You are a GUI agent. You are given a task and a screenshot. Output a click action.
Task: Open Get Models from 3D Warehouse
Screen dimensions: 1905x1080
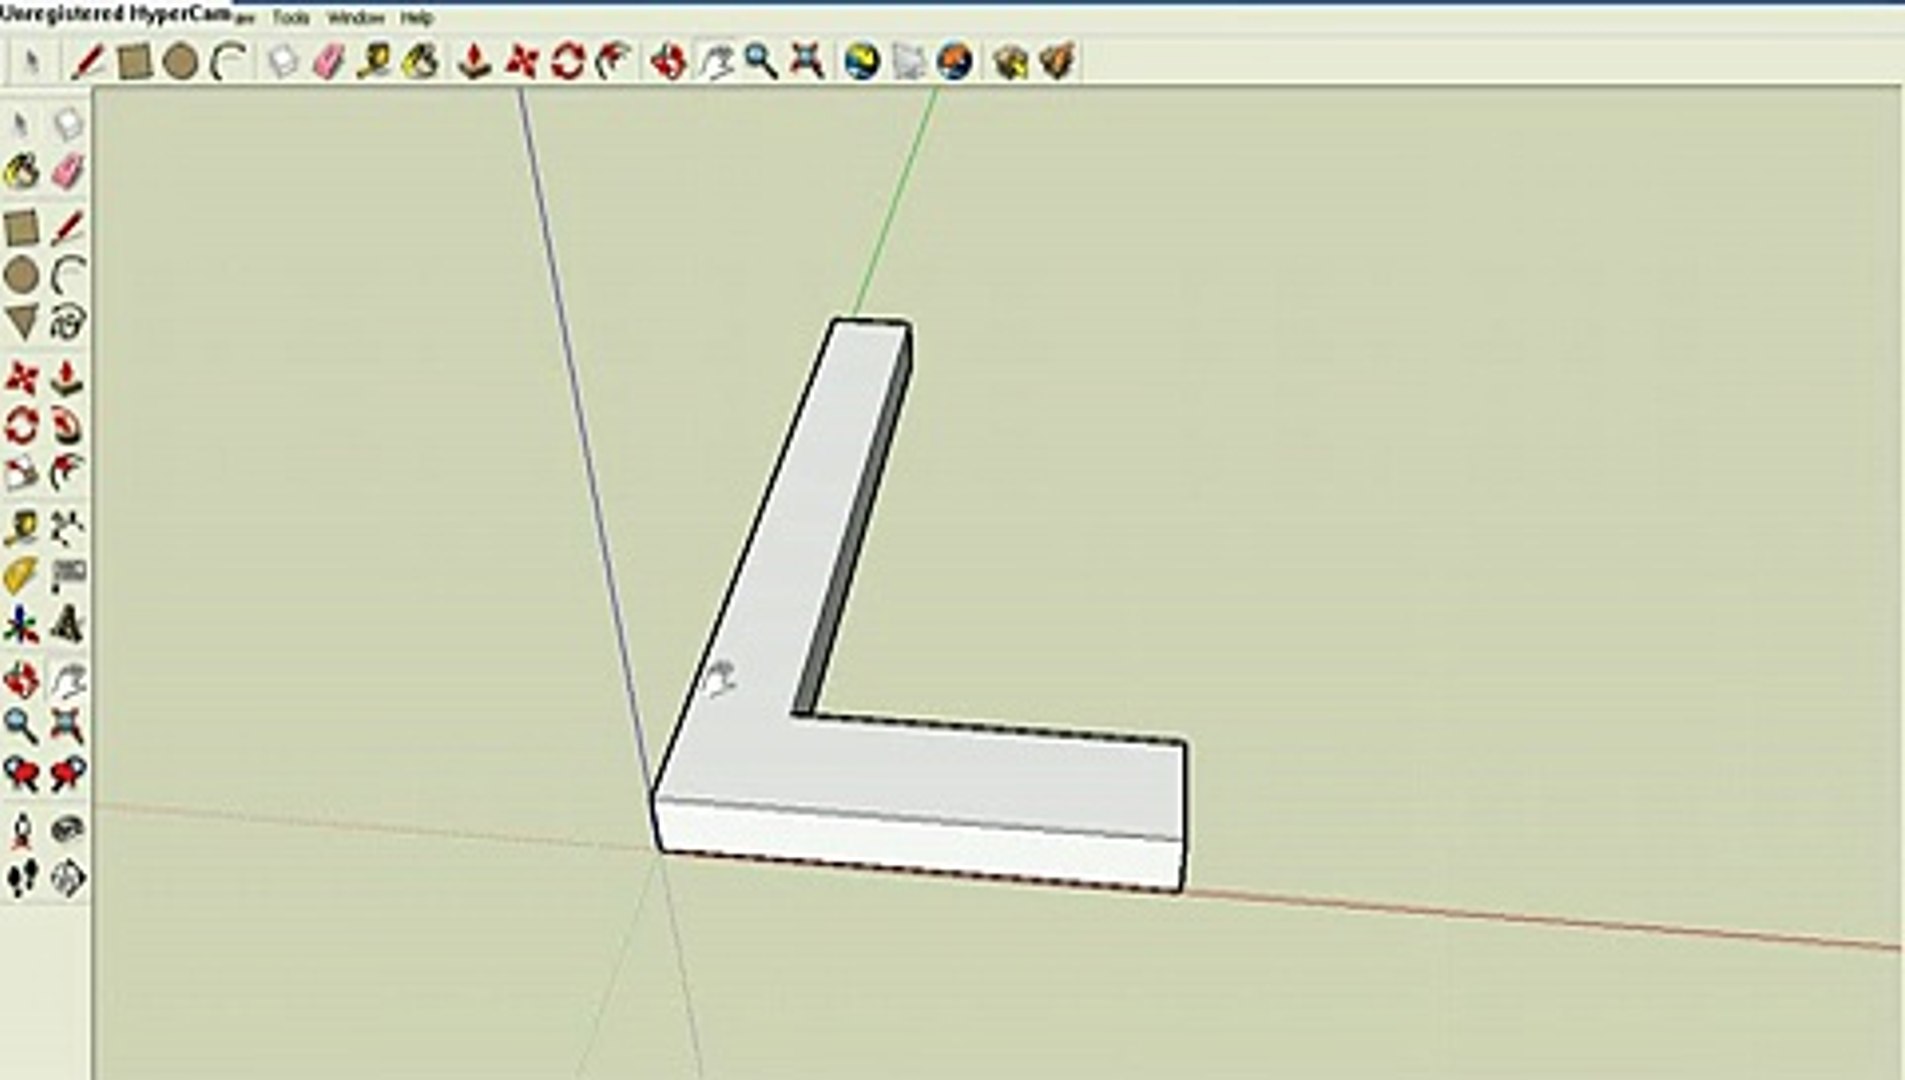(1010, 62)
